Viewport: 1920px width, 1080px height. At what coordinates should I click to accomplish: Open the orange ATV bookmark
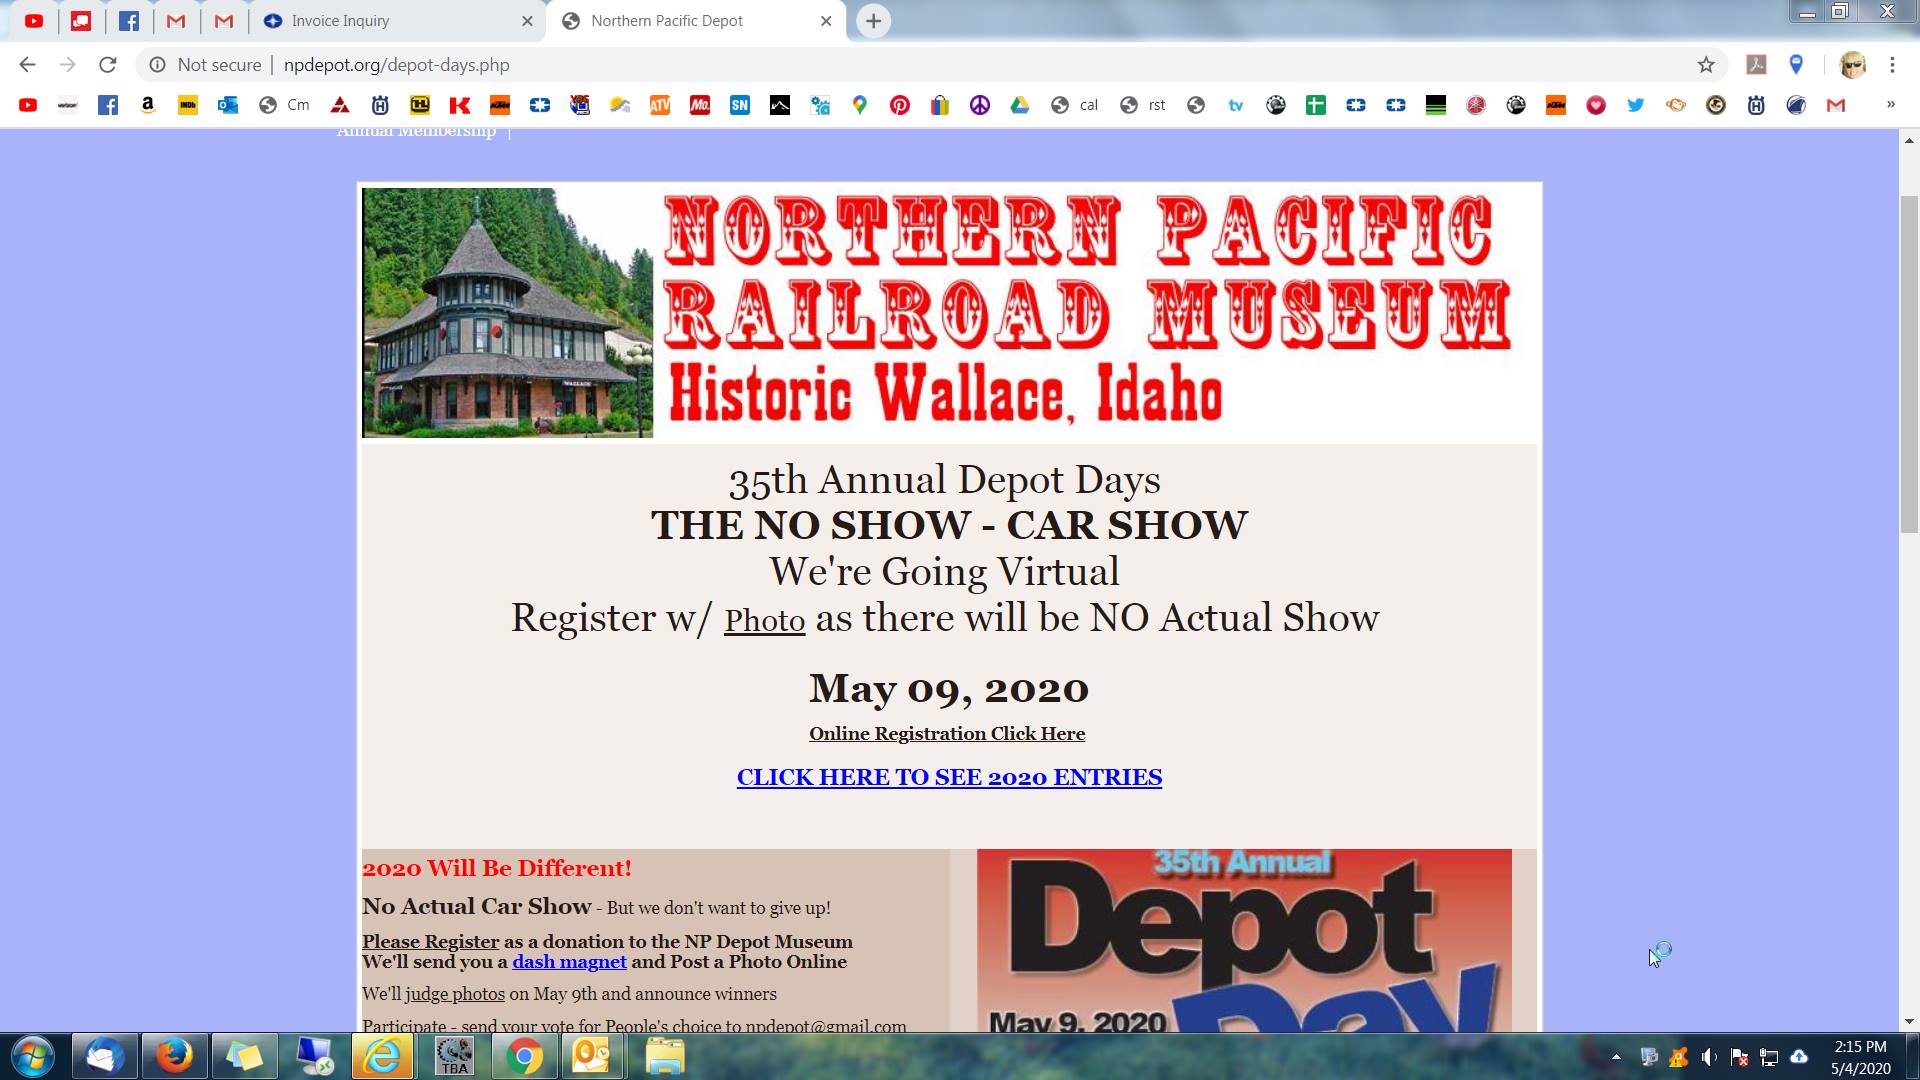coord(660,105)
